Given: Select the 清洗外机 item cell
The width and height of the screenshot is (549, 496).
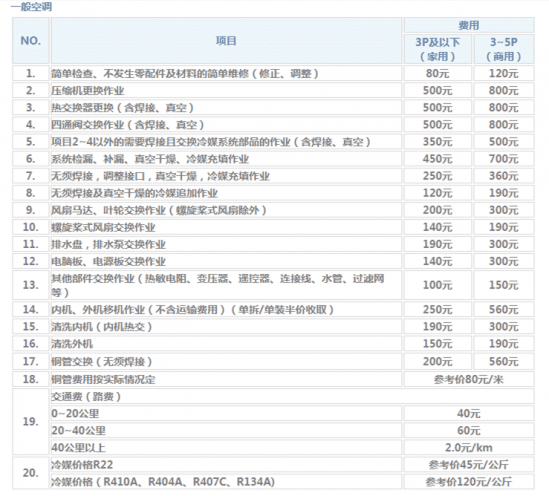Looking at the screenshot, I should pos(226,344).
